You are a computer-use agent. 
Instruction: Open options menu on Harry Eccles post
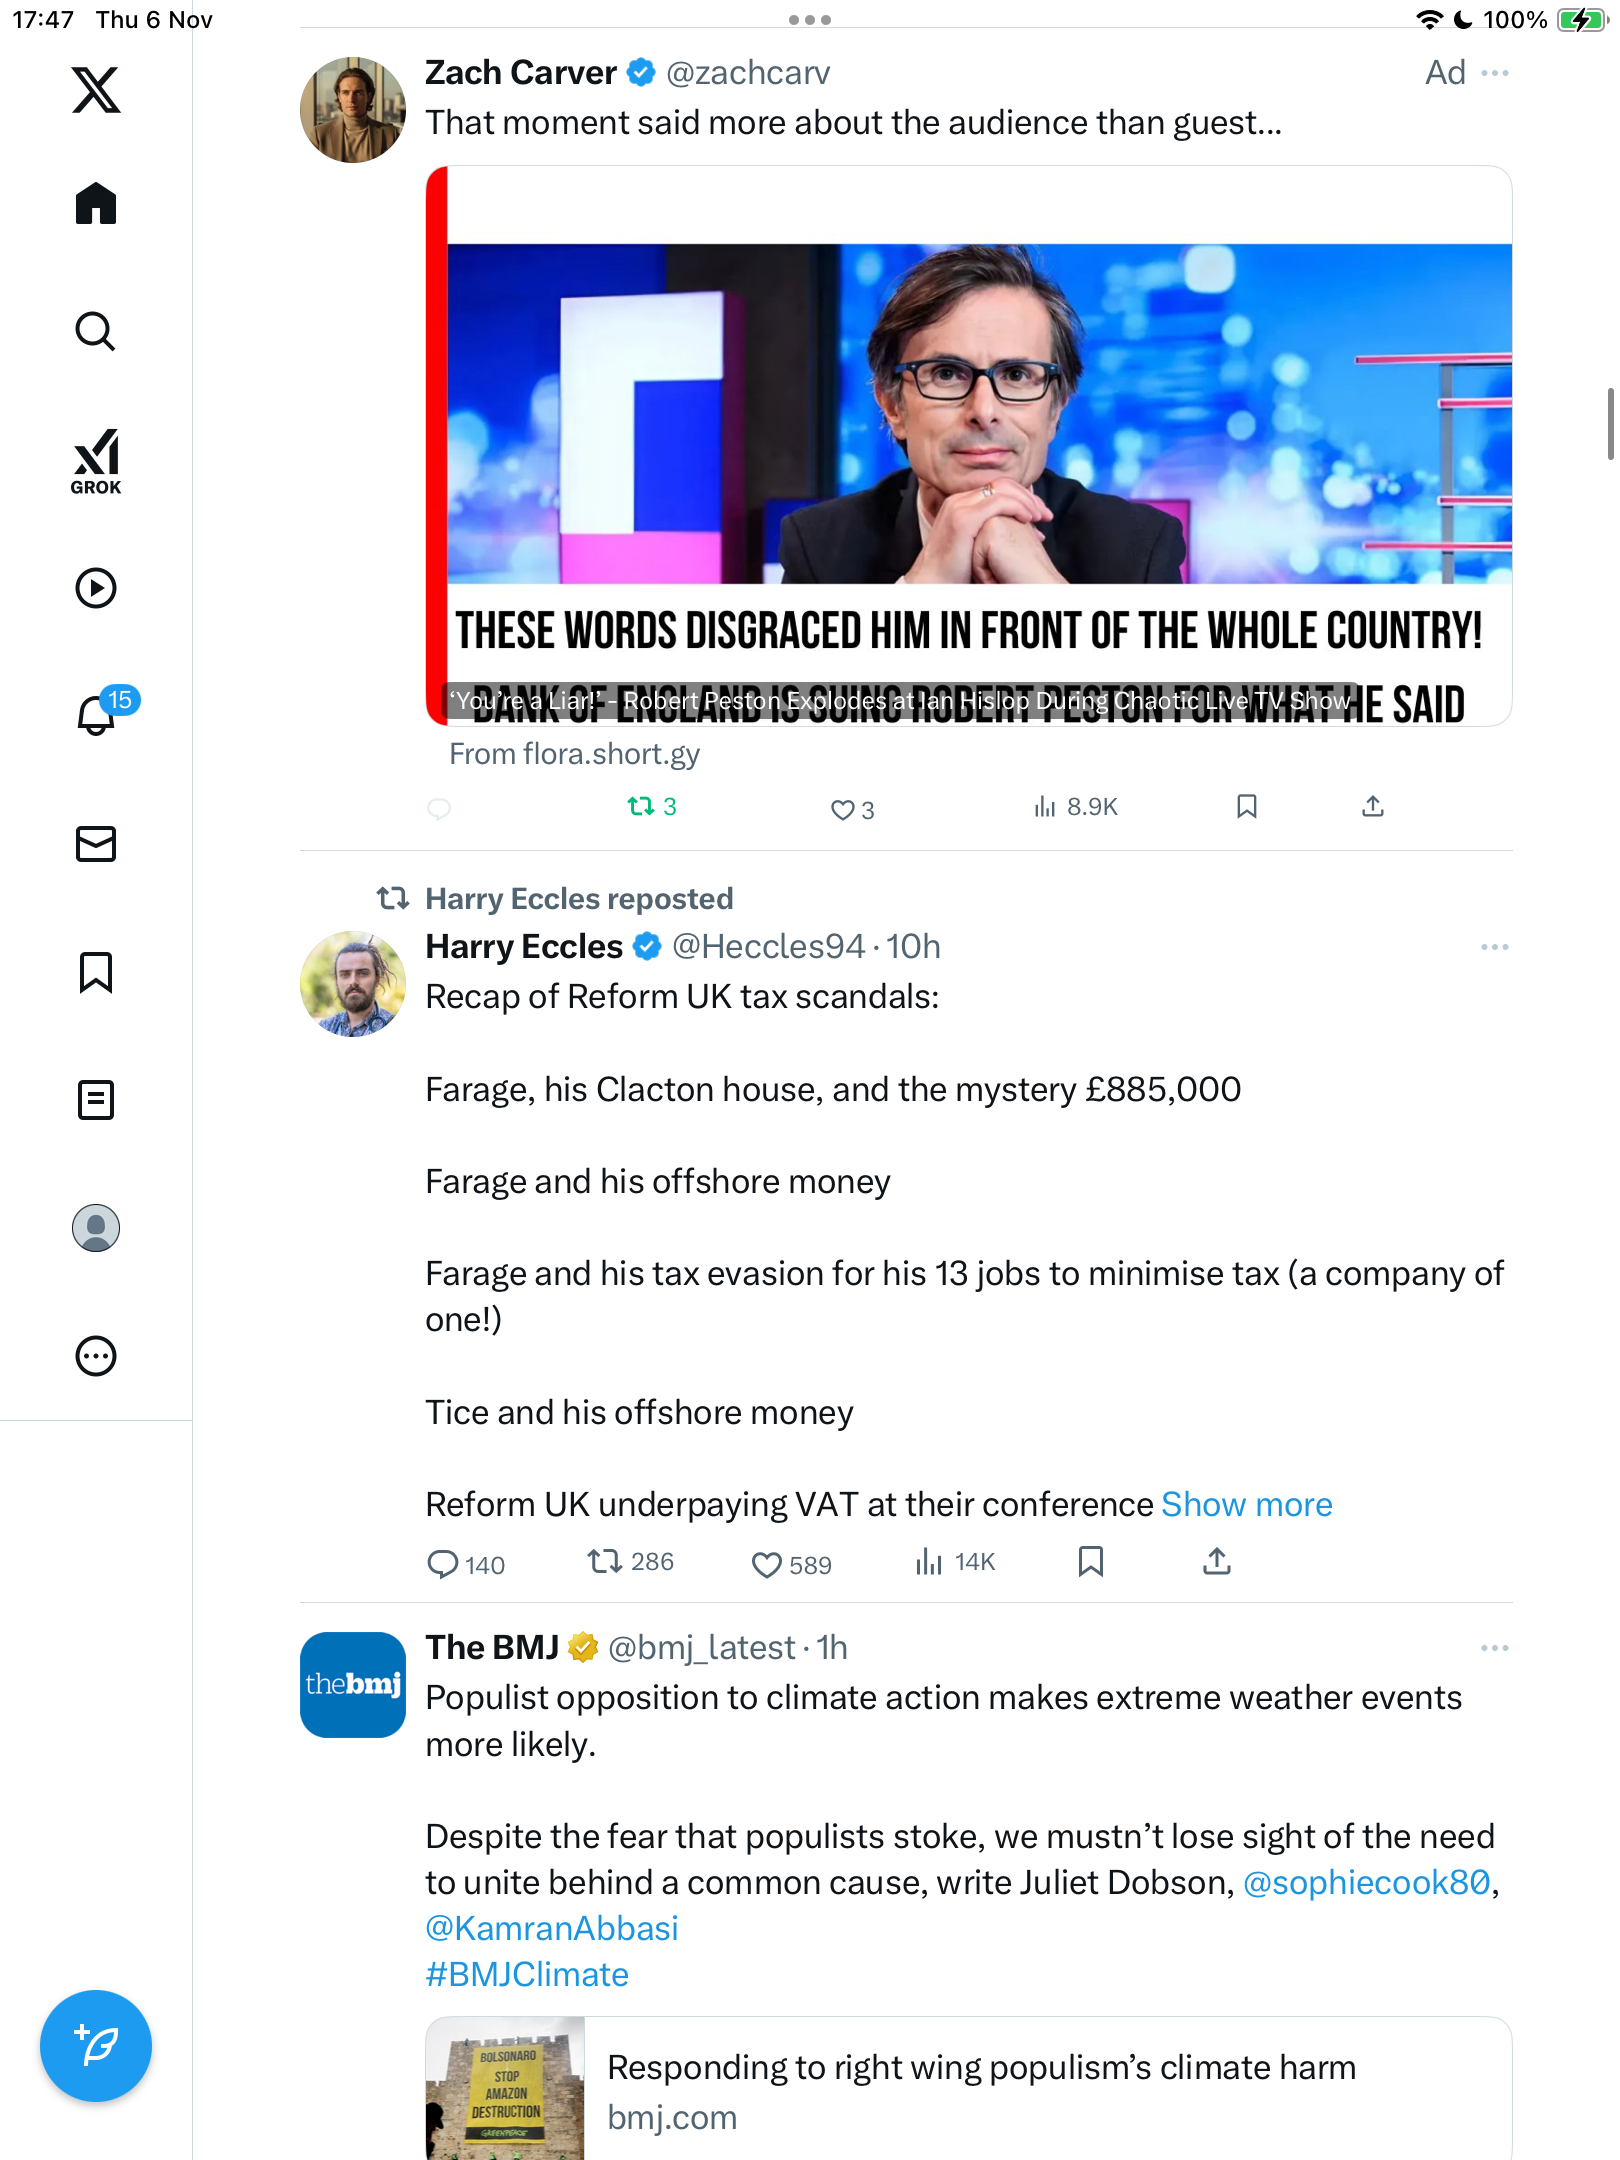1495,947
